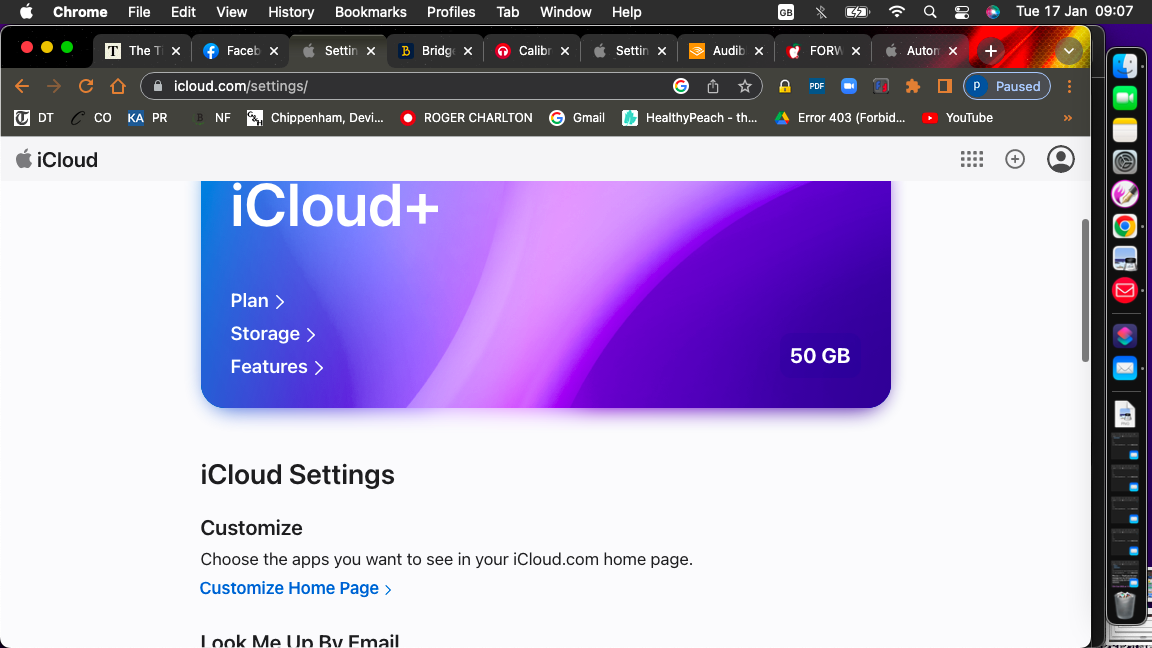Image resolution: width=1152 pixels, height=648 pixels.
Task: Close the FORW tab
Action: (x=855, y=51)
